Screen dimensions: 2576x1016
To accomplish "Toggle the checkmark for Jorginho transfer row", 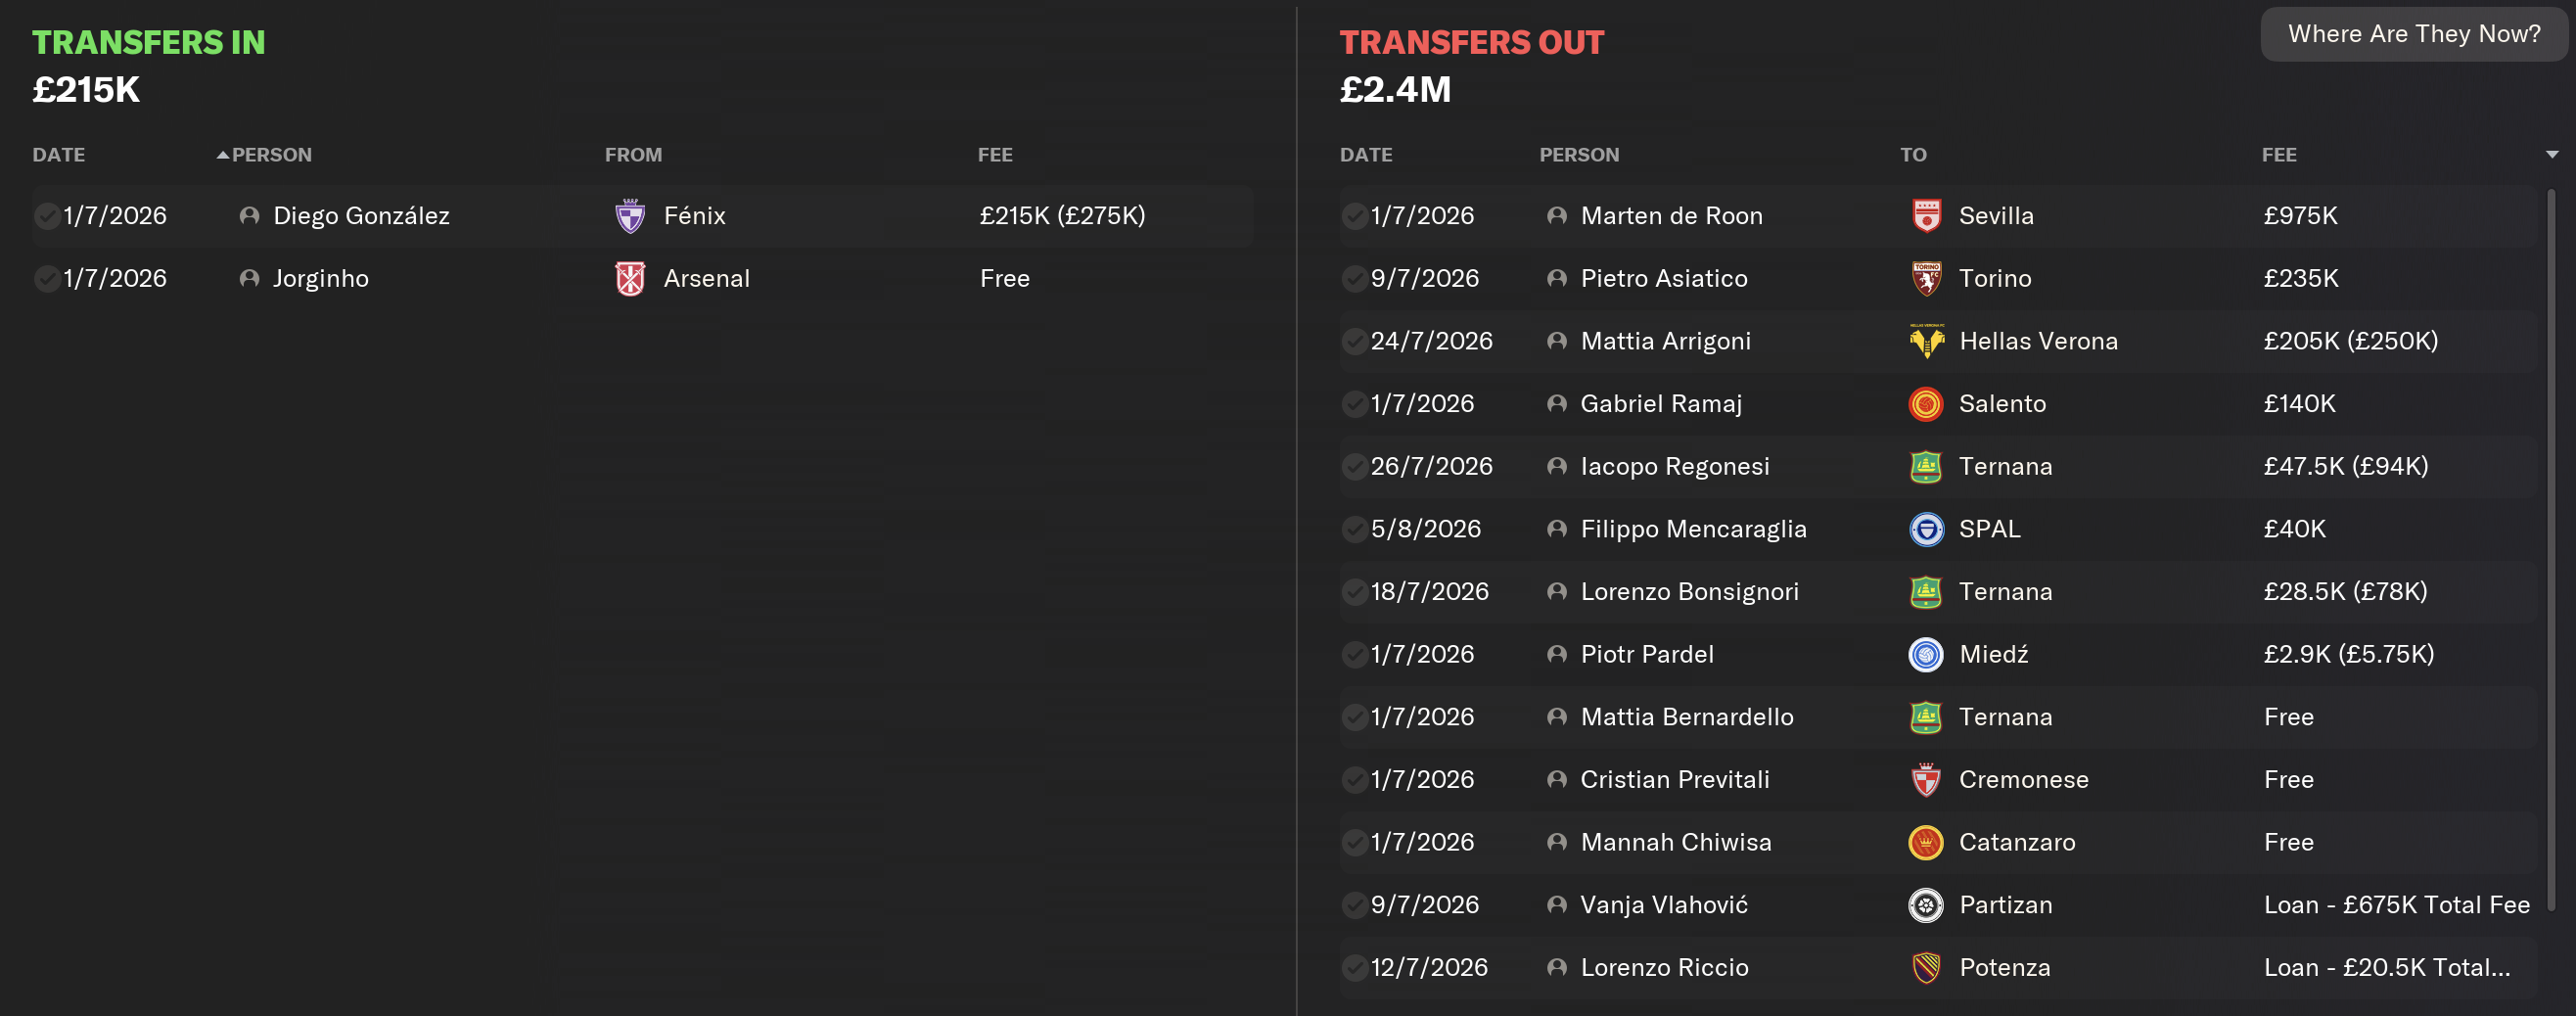I will tap(46, 279).
